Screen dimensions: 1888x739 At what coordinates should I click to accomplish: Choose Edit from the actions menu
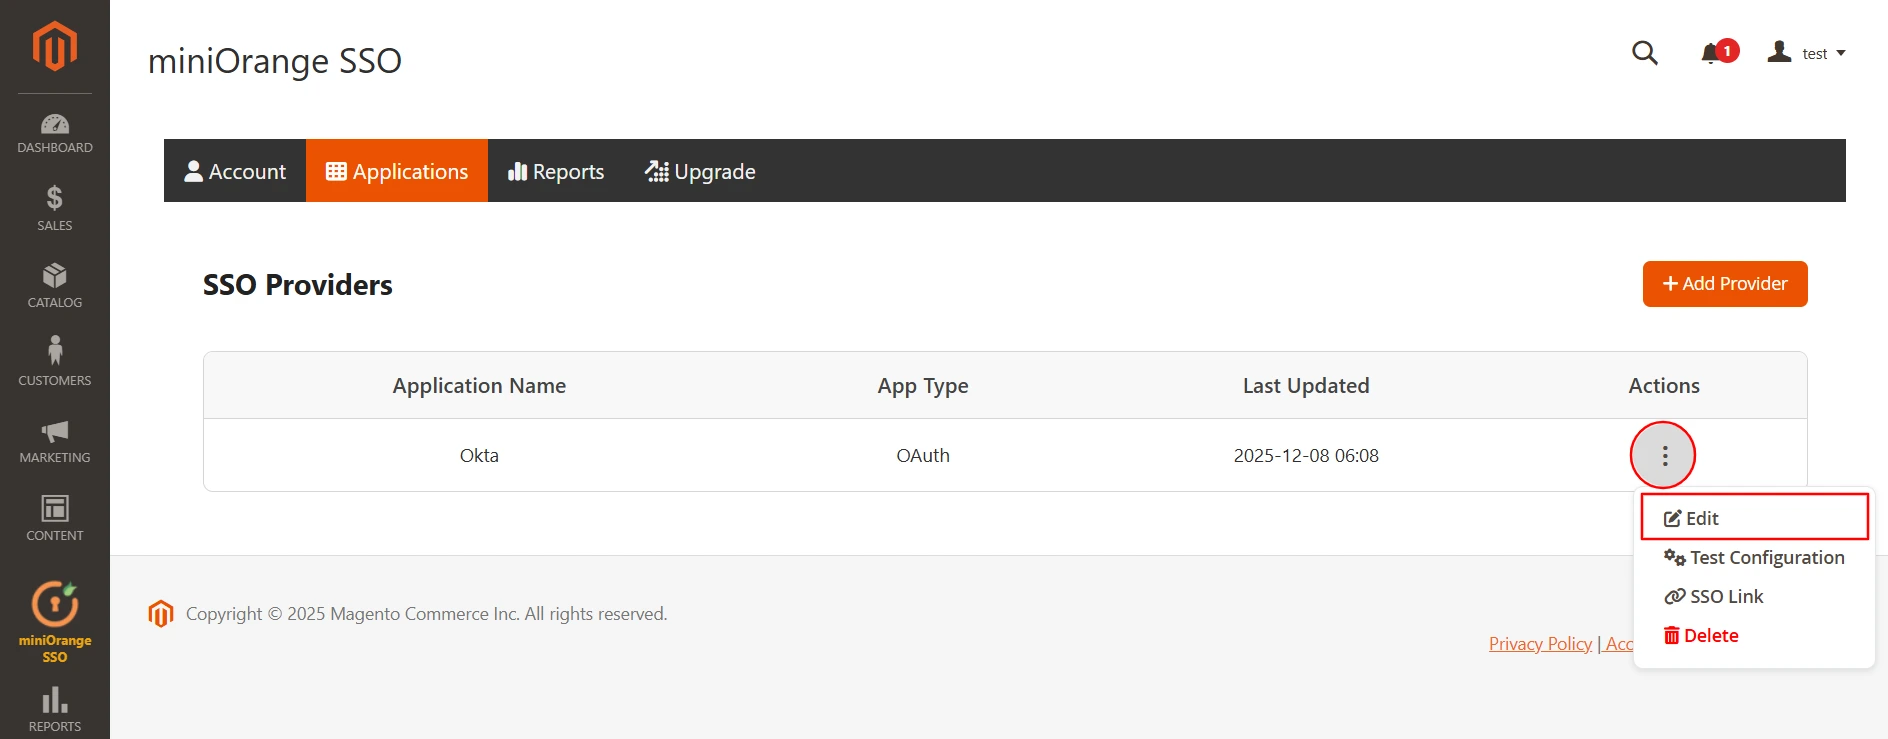click(1754, 518)
